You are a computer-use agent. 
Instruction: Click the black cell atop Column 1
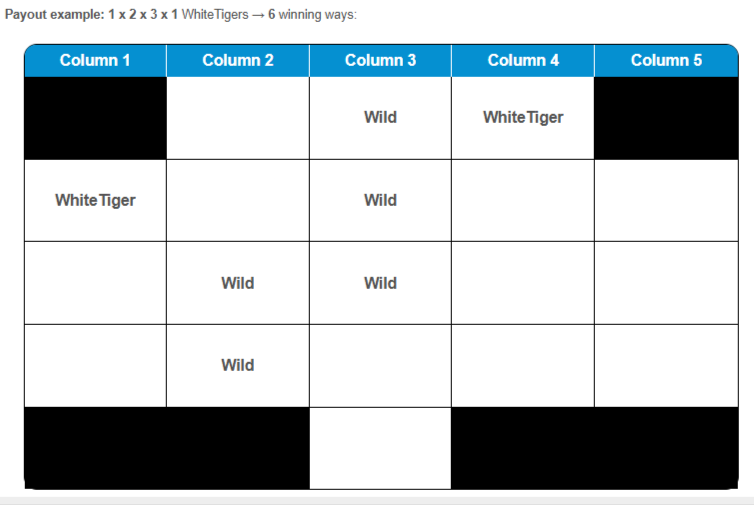pyautogui.click(x=95, y=118)
